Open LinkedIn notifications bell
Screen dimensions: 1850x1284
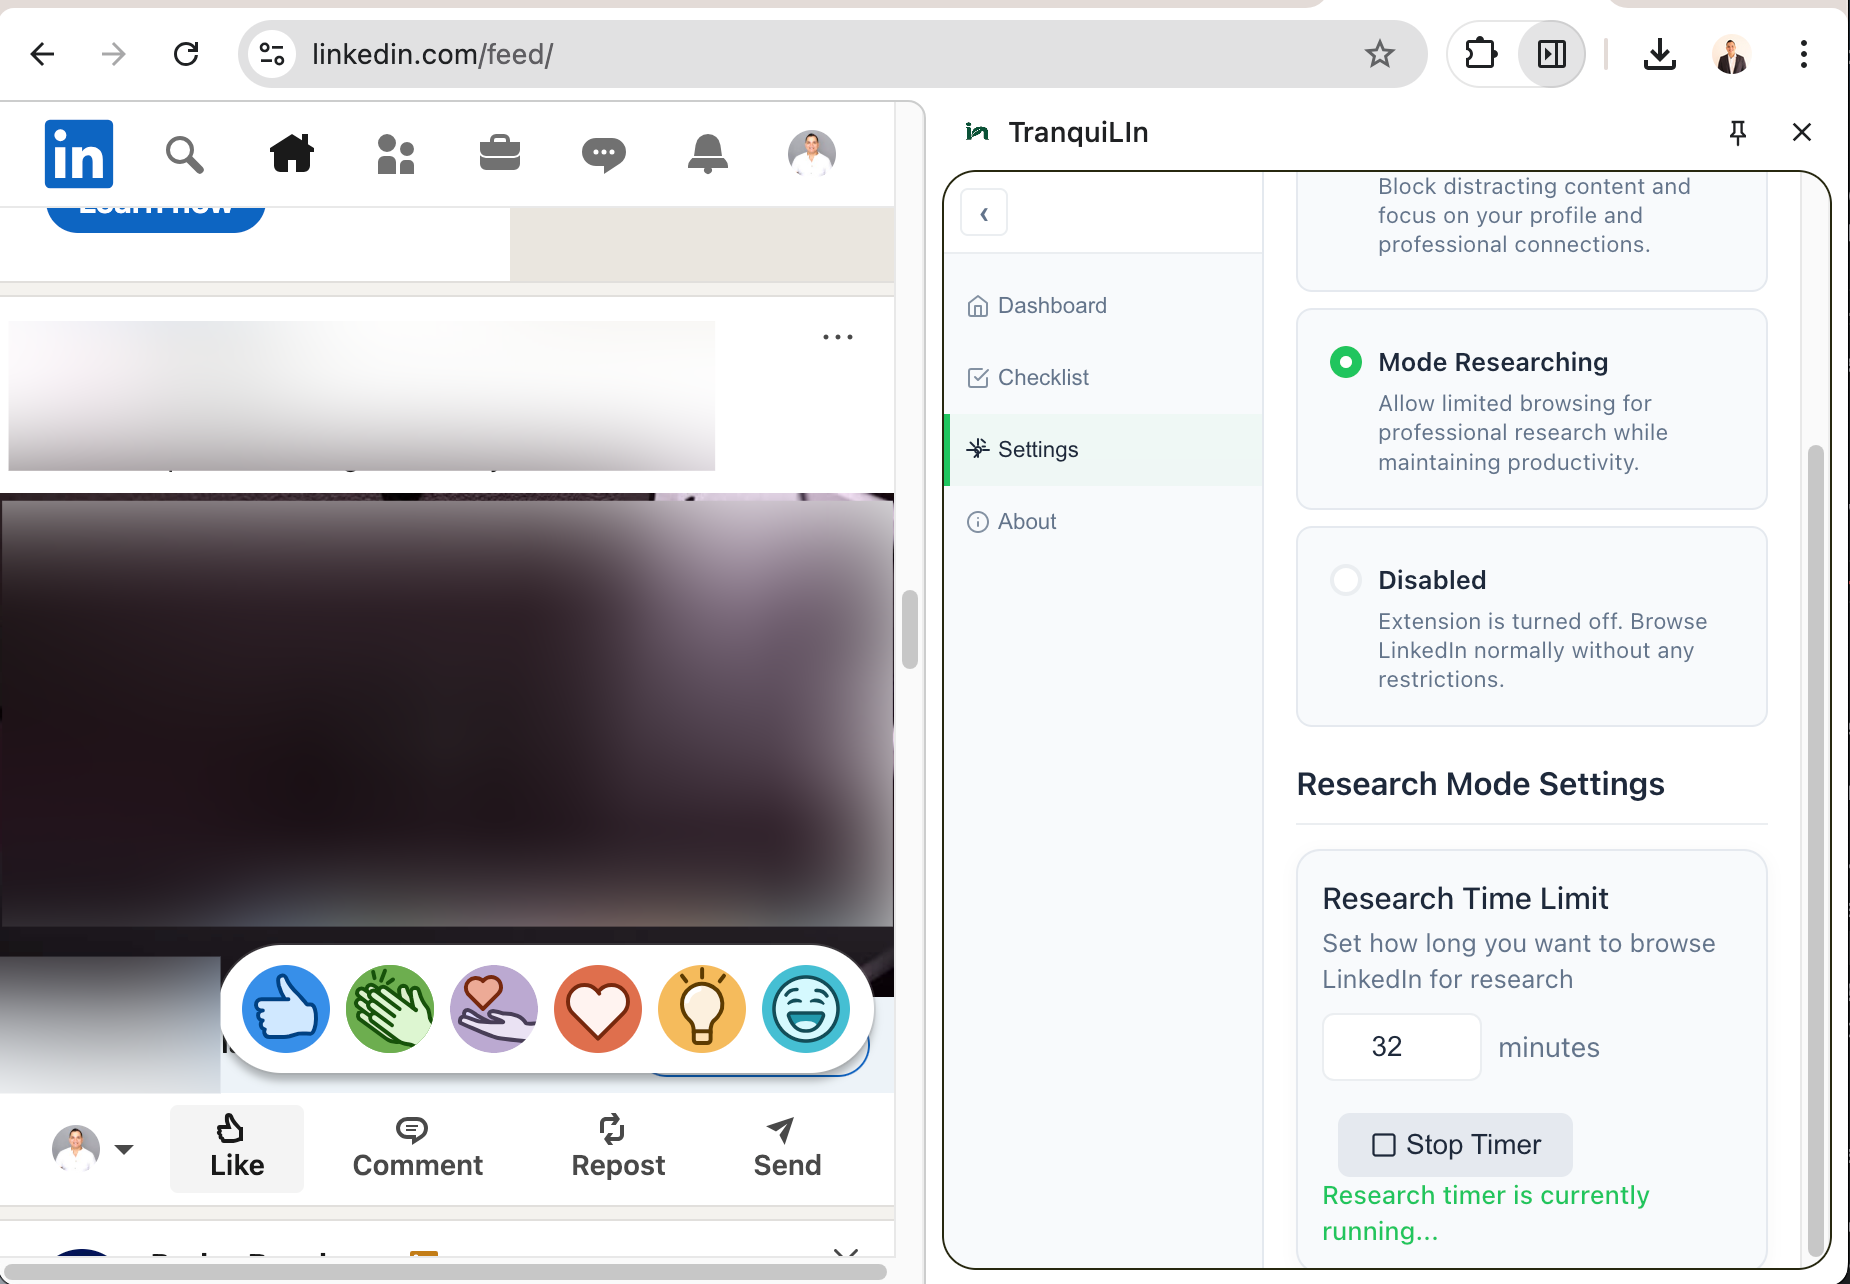pyautogui.click(x=707, y=153)
